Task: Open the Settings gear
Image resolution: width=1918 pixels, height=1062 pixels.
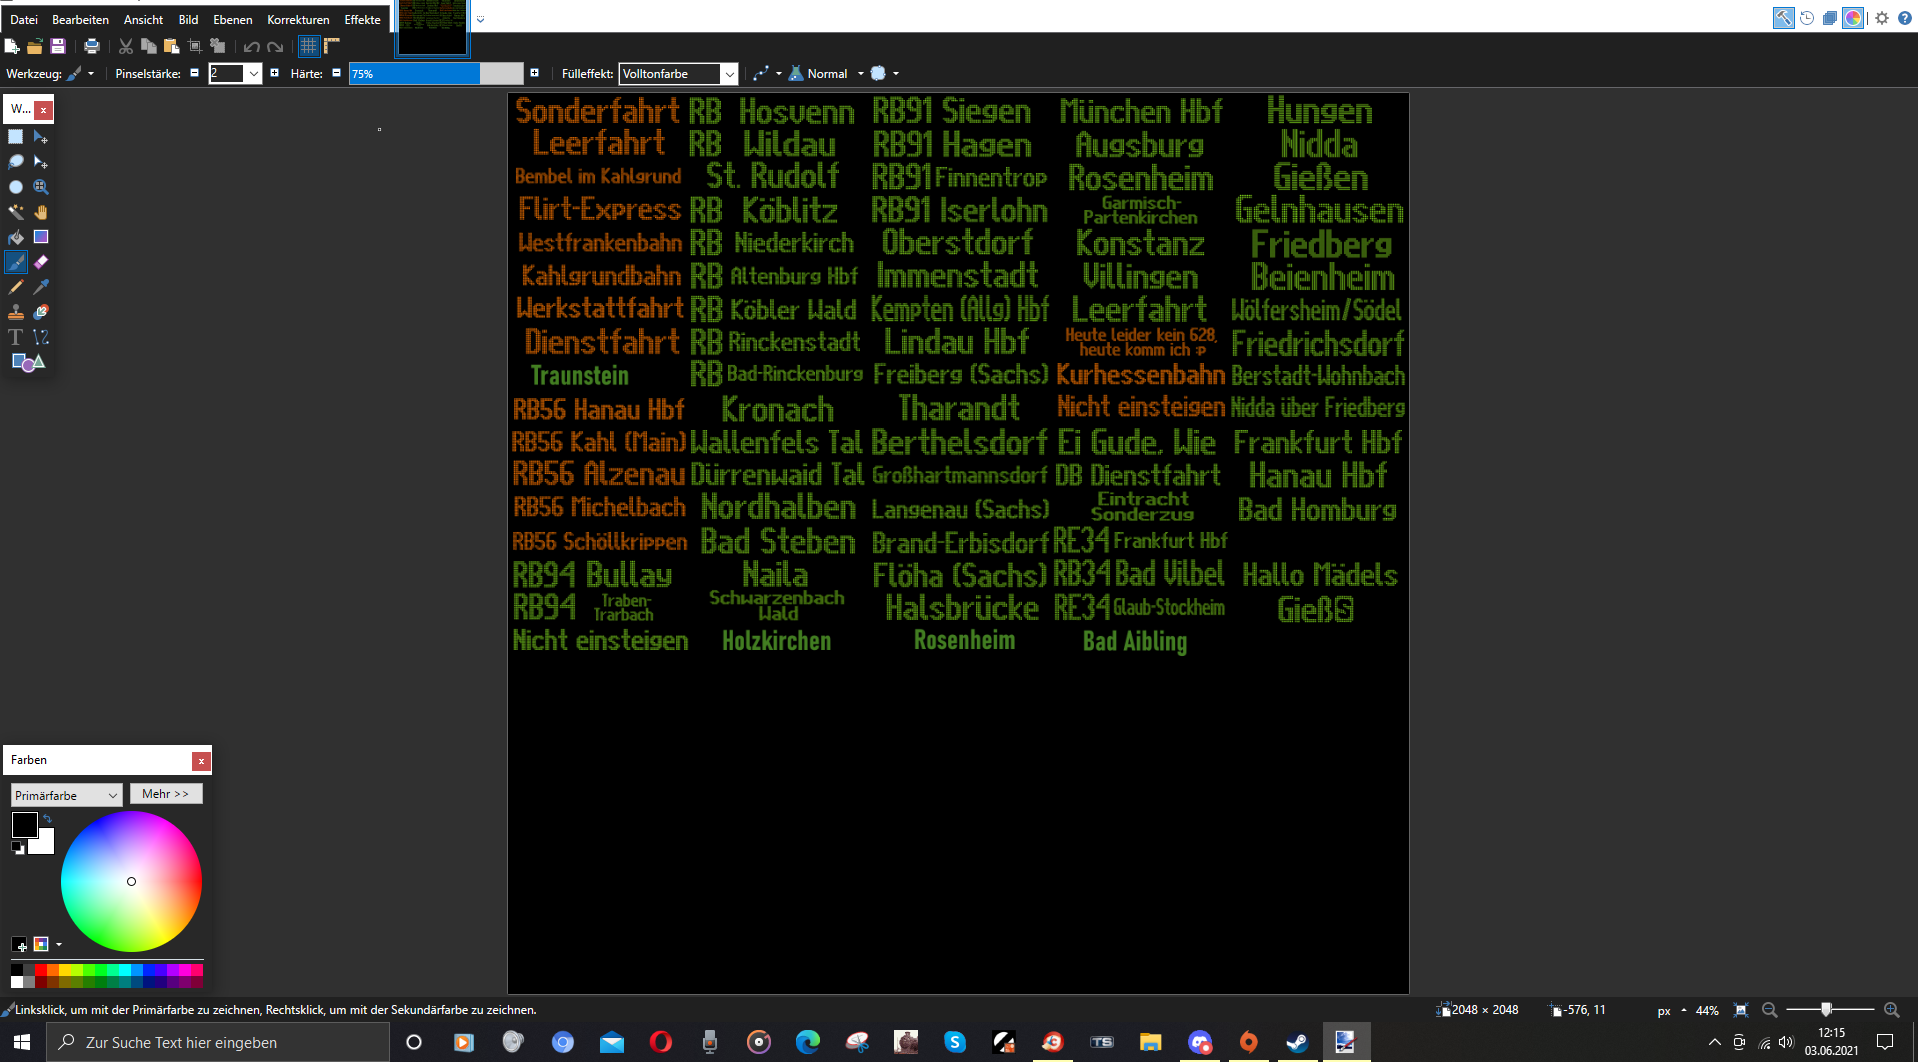Action: point(1881,18)
